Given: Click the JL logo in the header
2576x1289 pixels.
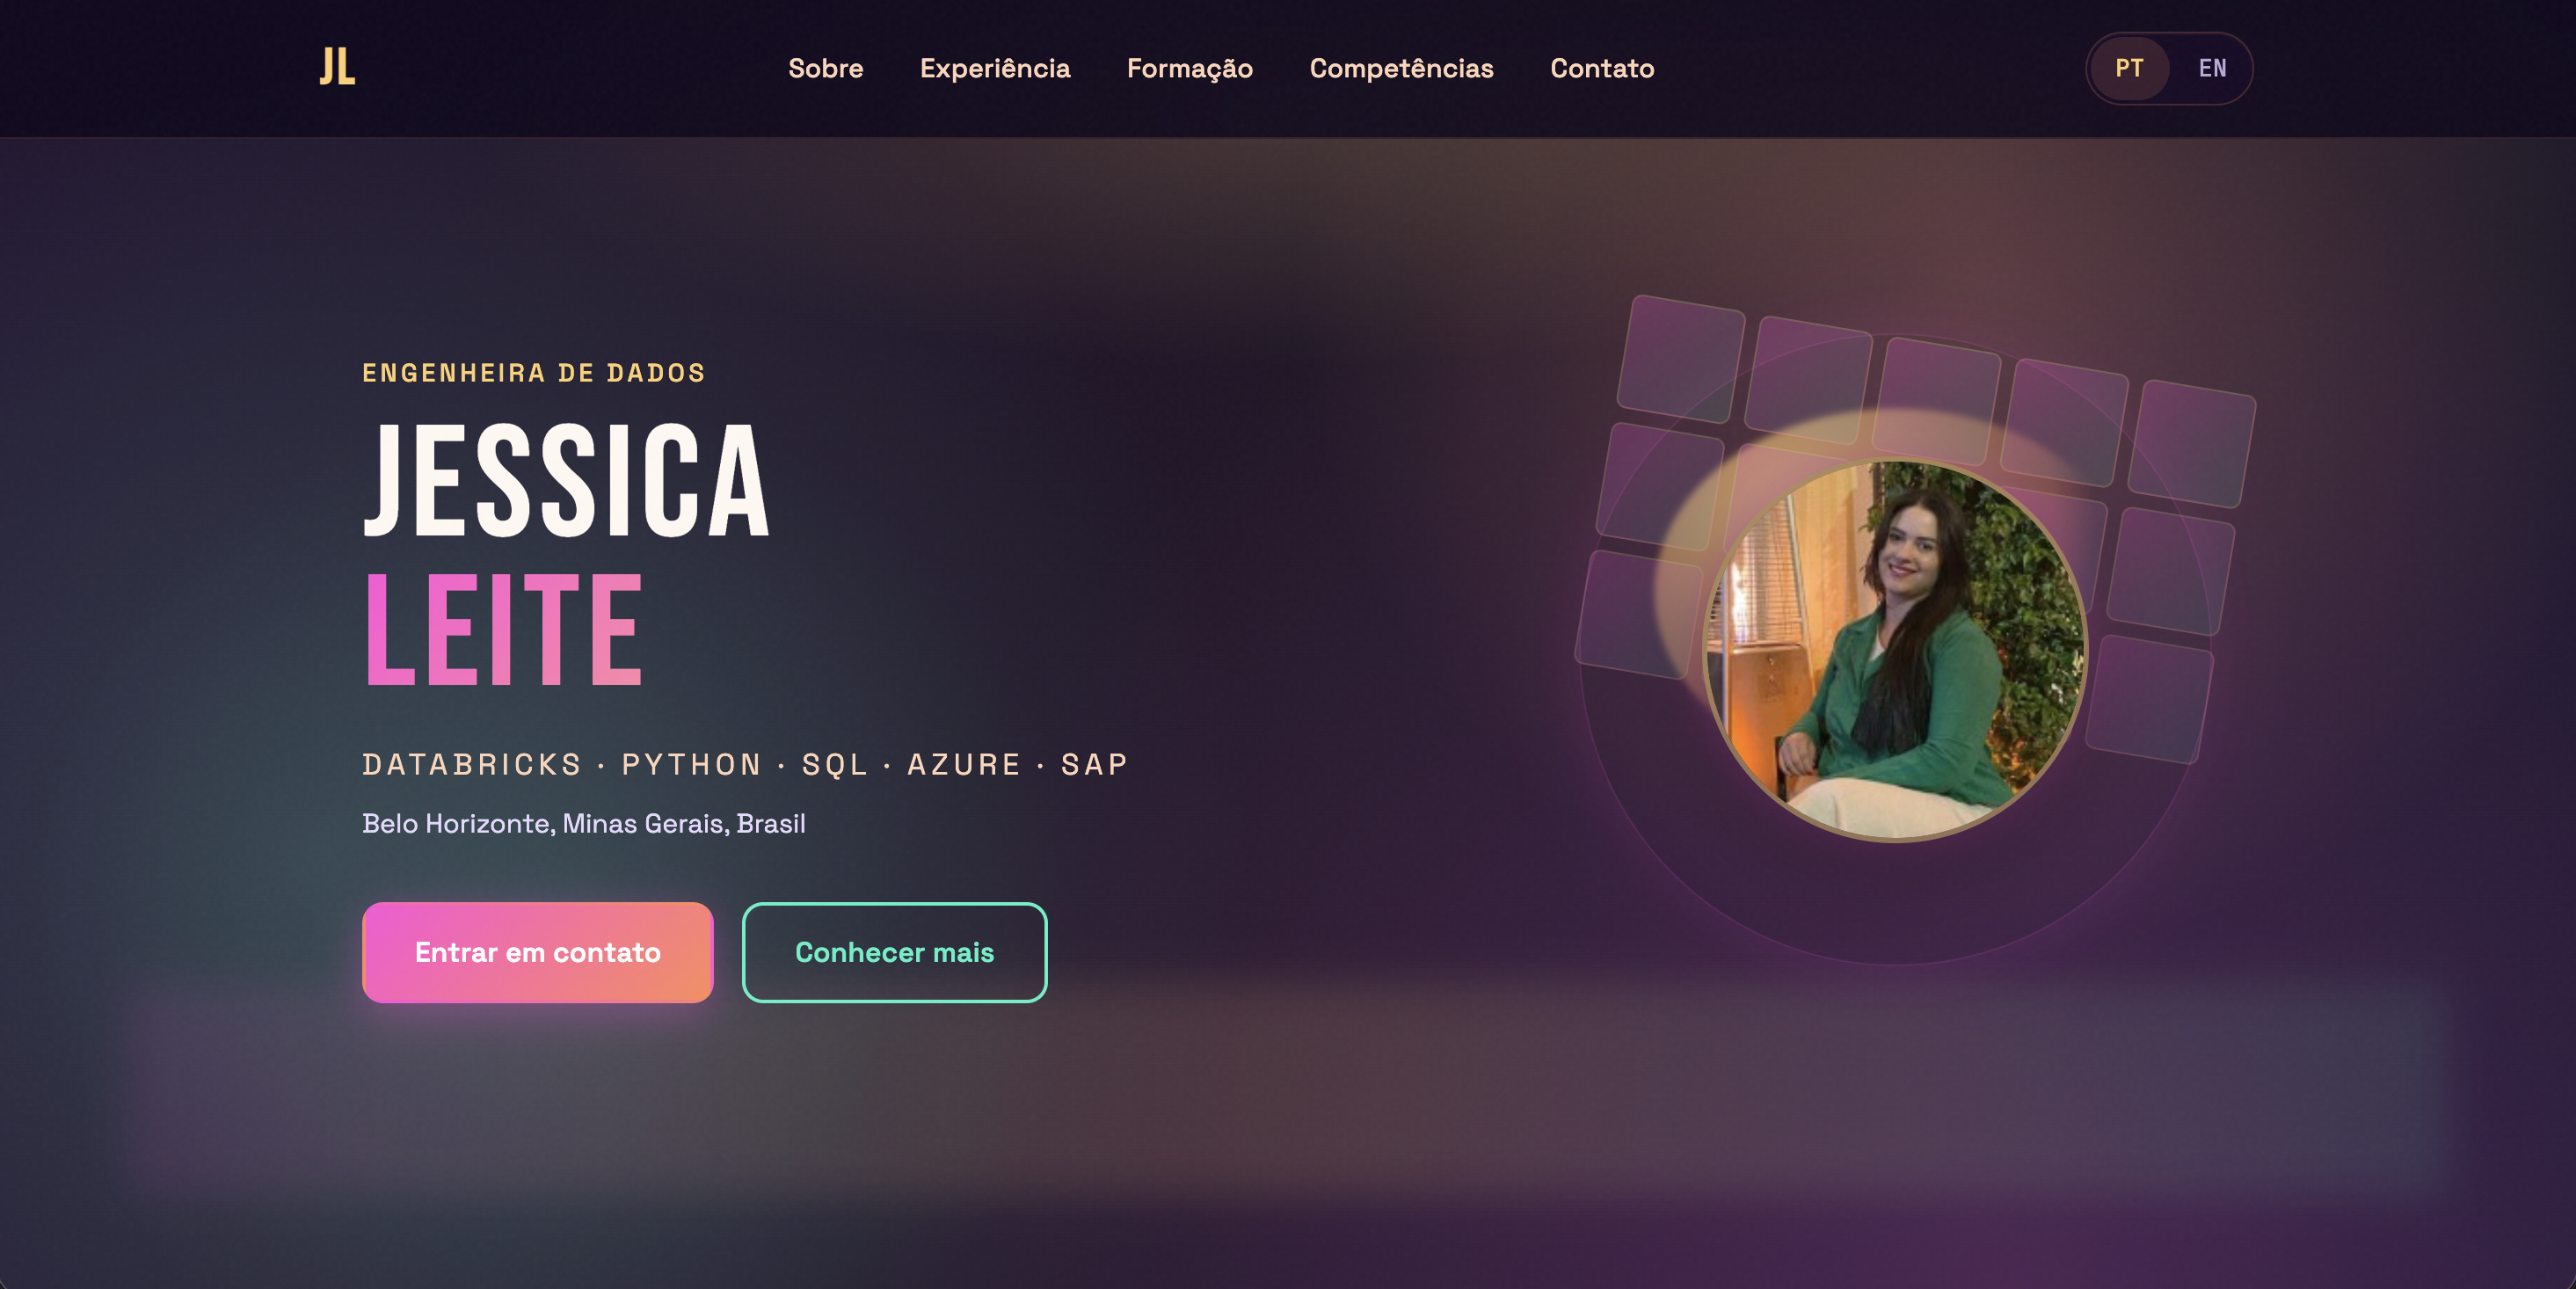Looking at the screenshot, I should tap(337, 67).
